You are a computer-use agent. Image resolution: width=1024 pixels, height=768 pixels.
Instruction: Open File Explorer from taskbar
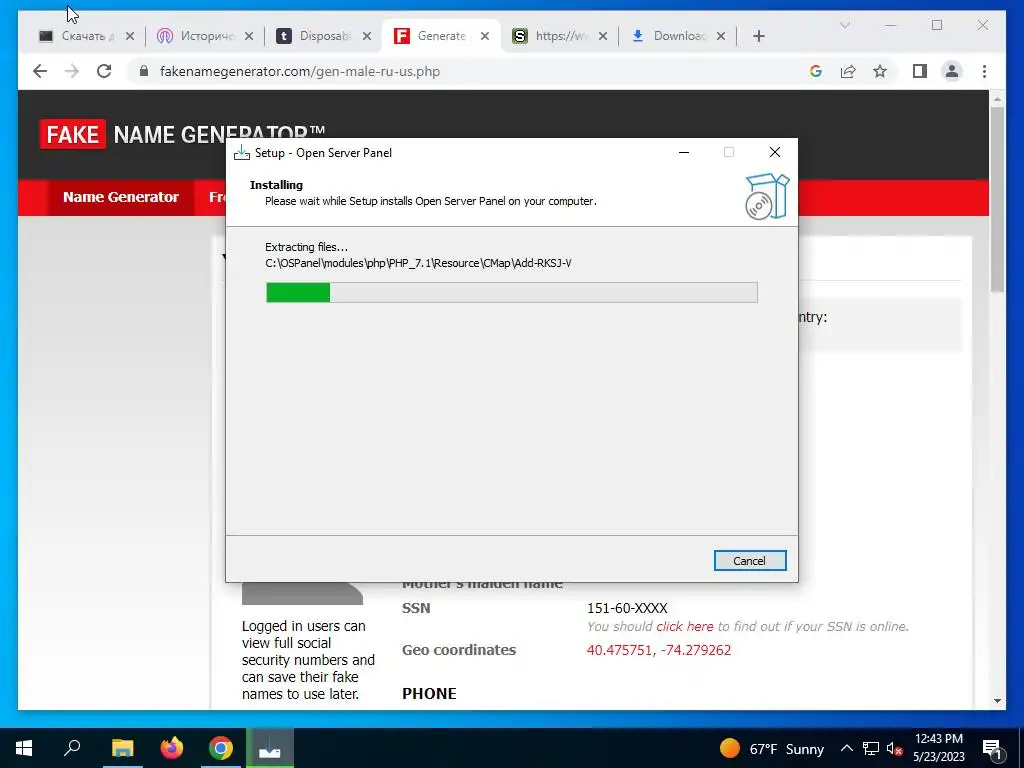coord(122,748)
